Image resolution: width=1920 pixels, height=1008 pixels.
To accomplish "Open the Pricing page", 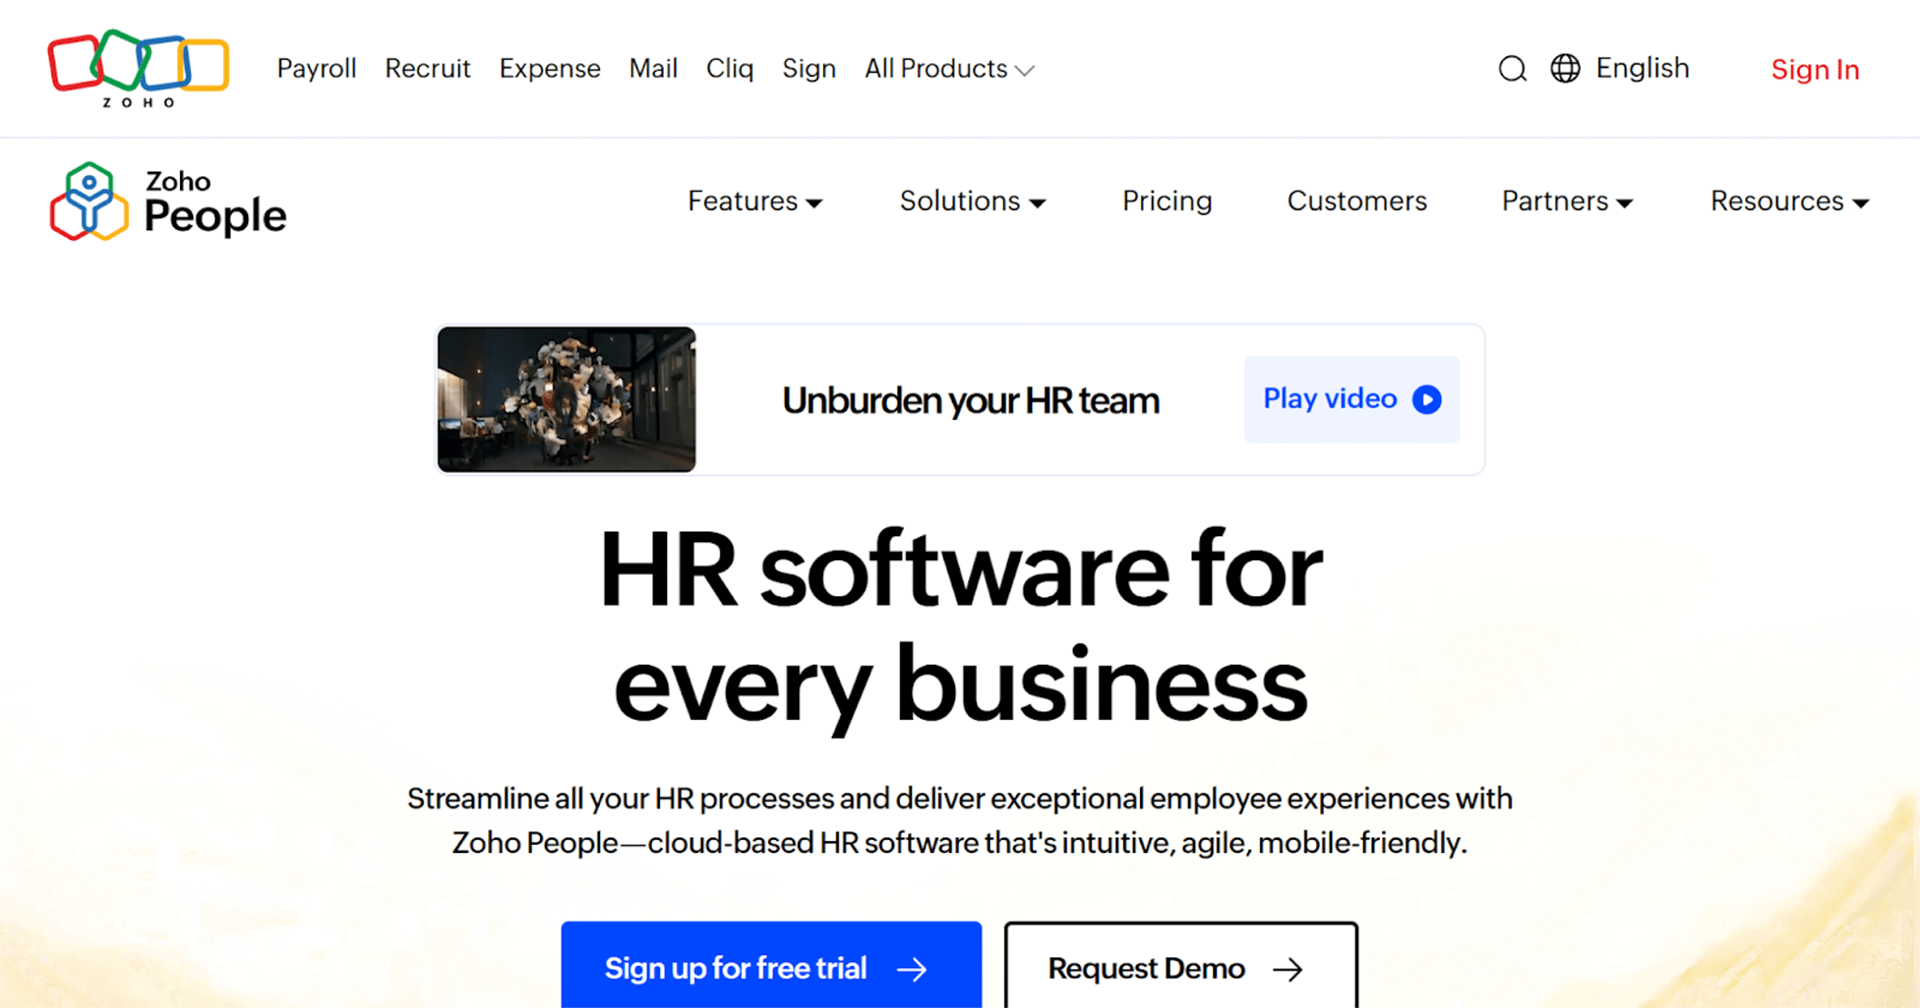I will [1167, 201].
